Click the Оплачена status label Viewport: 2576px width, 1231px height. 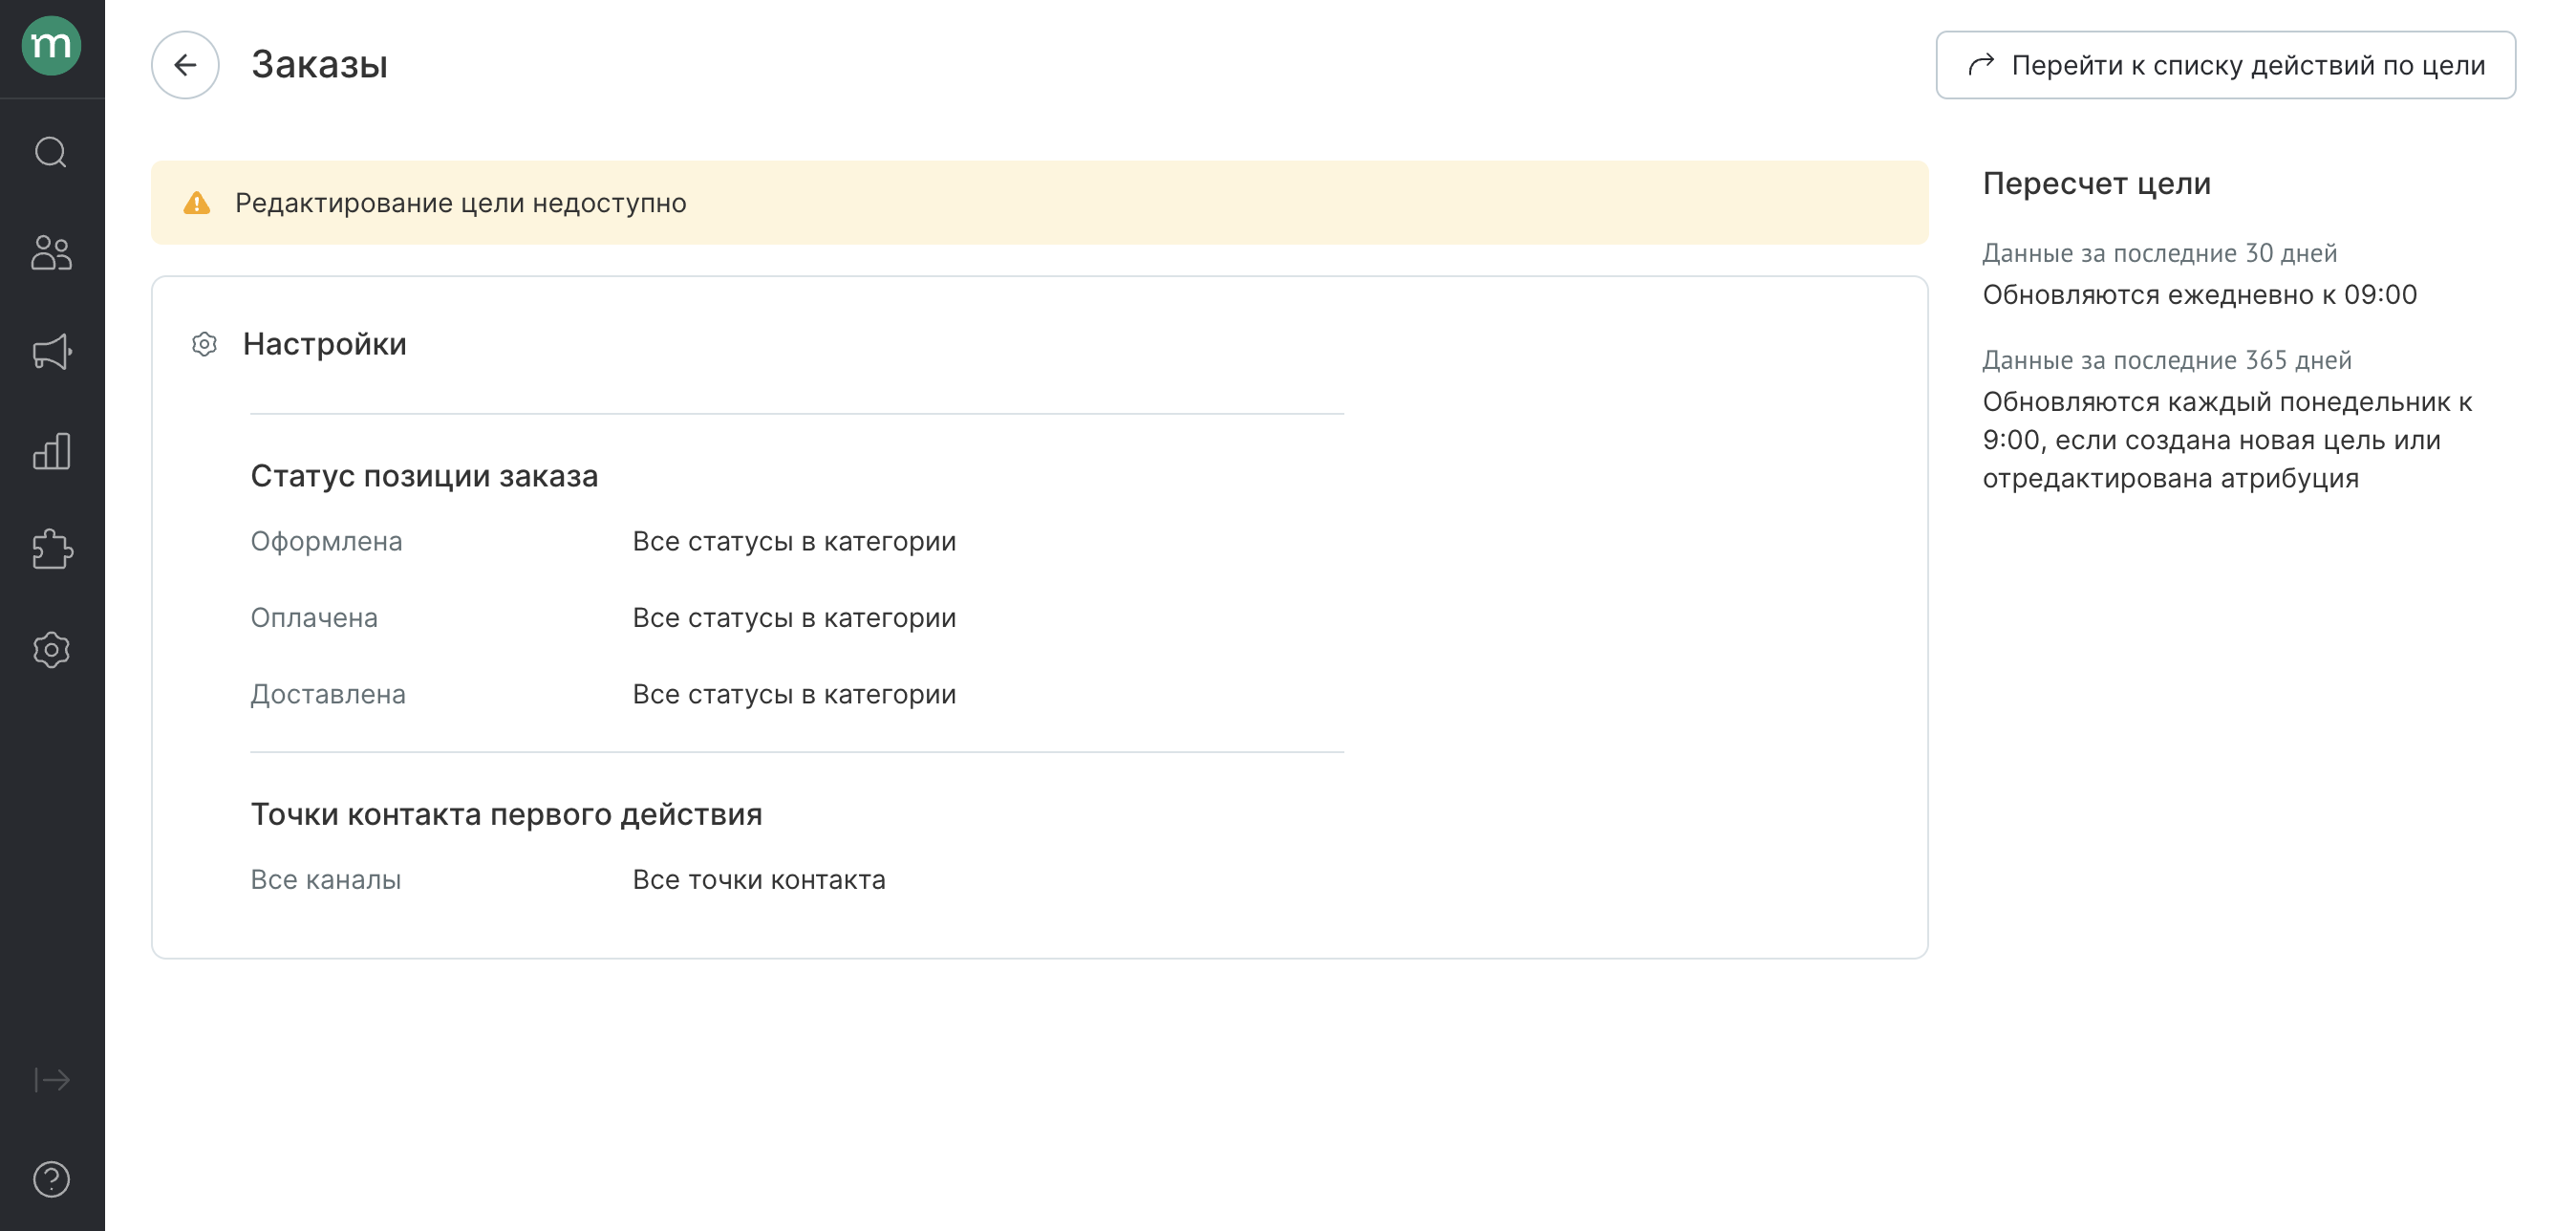pos(314,618)
